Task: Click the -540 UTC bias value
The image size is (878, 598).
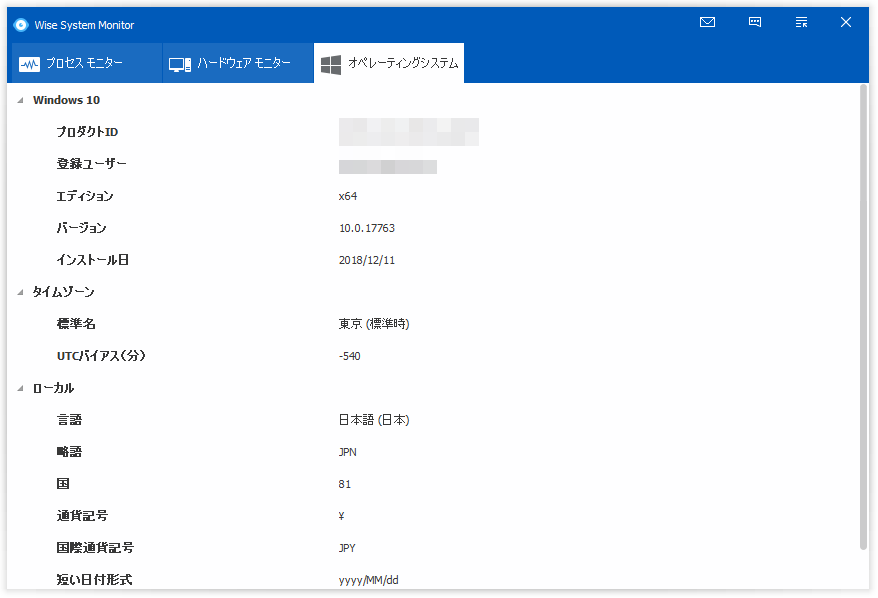Action: click(x=349, y=356)
